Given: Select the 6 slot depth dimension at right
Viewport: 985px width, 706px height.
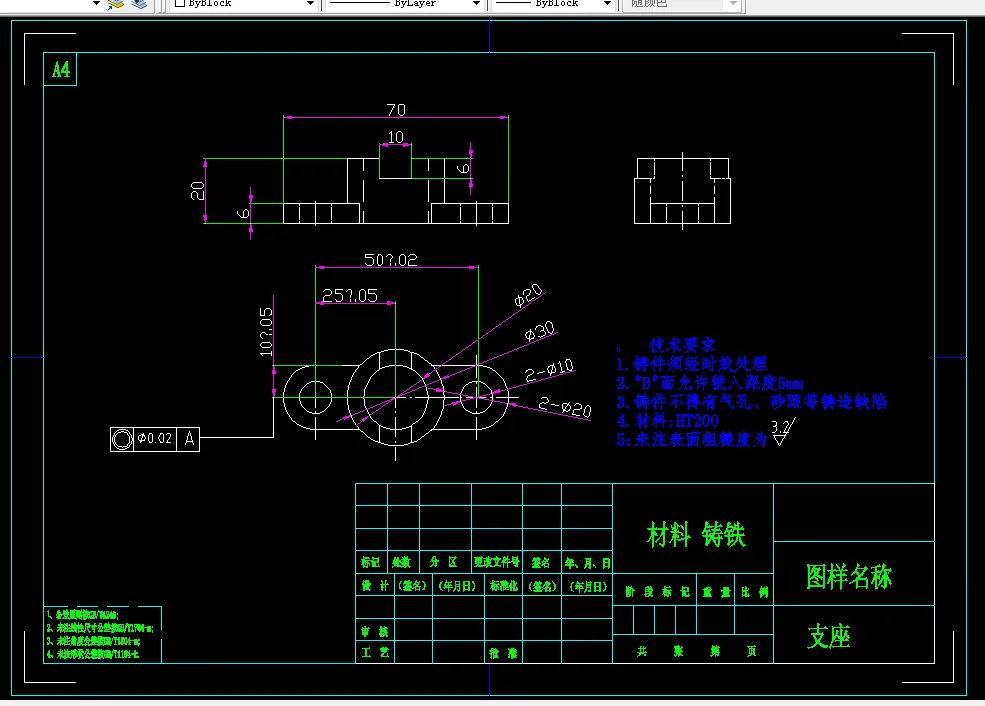Looking at the screenshot, I should click(463, 168).
